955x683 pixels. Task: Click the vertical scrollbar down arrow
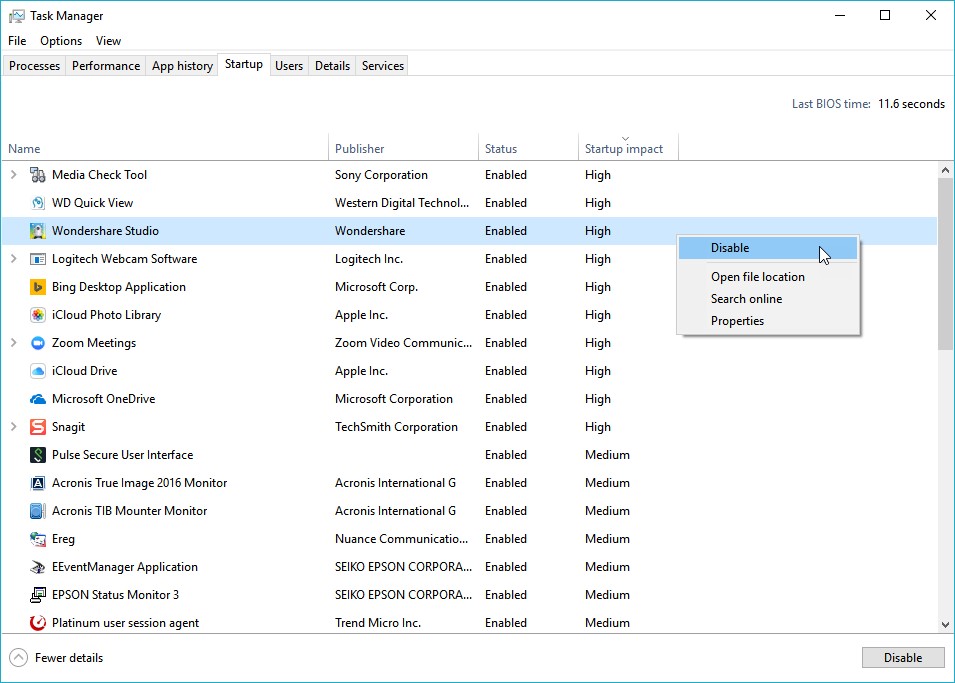[x=946, y=624]
